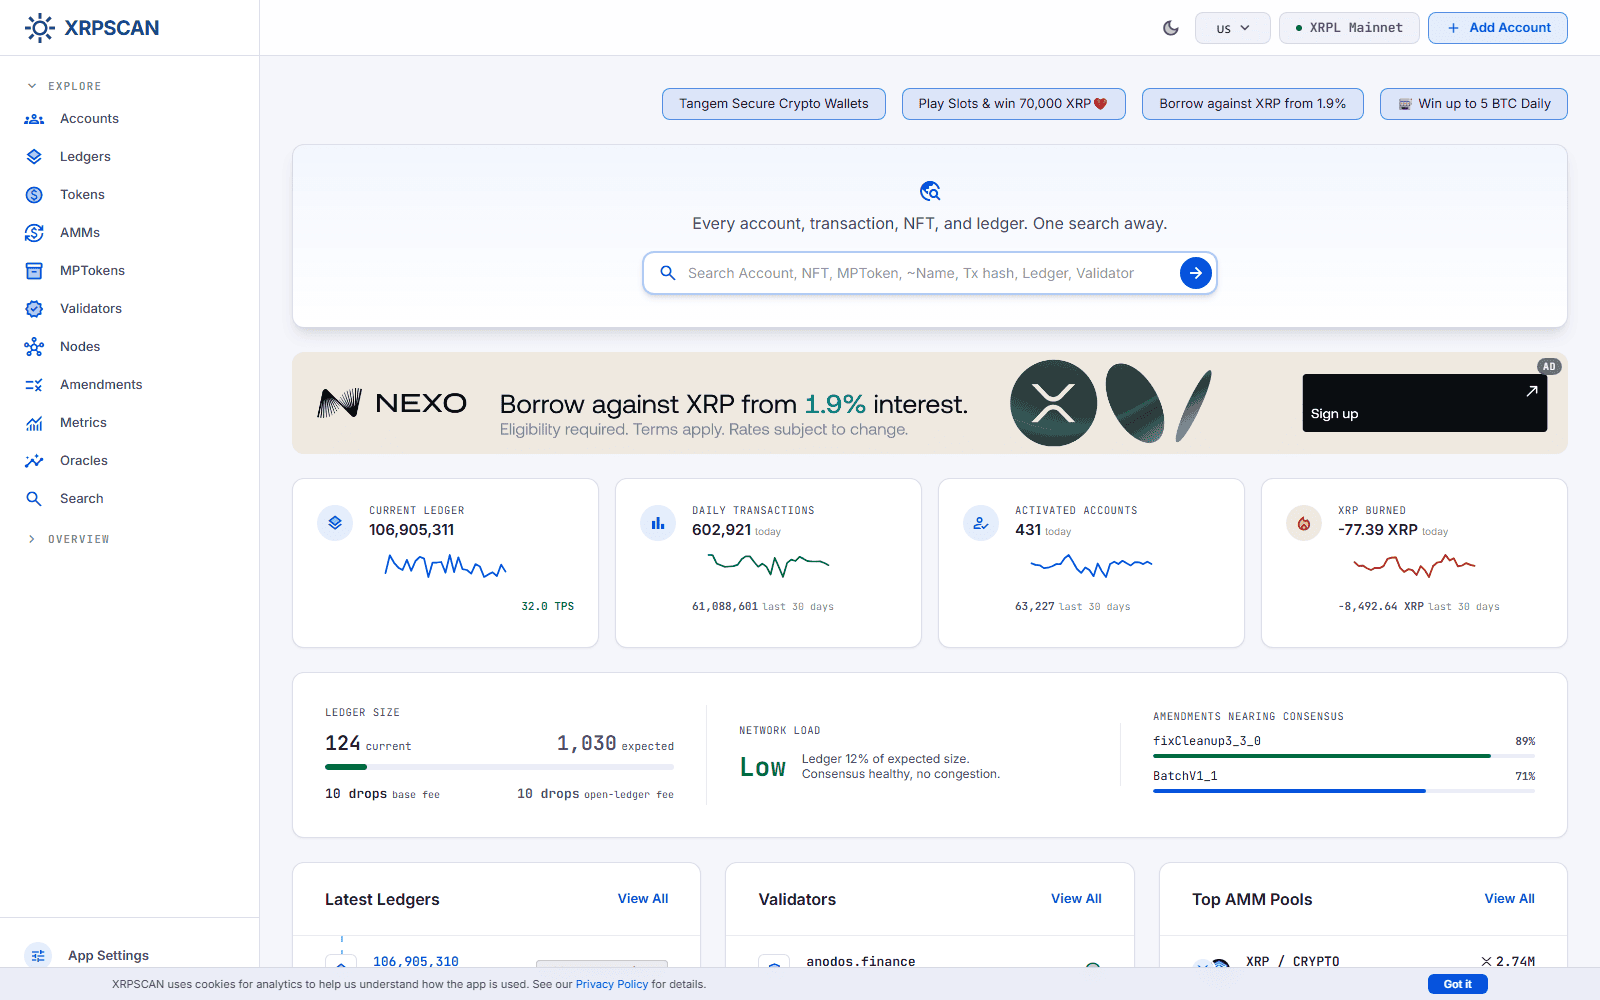1600x1000 pixels.
Task: Open Oracles via its sidebar icon
Action: pos(34,461)
